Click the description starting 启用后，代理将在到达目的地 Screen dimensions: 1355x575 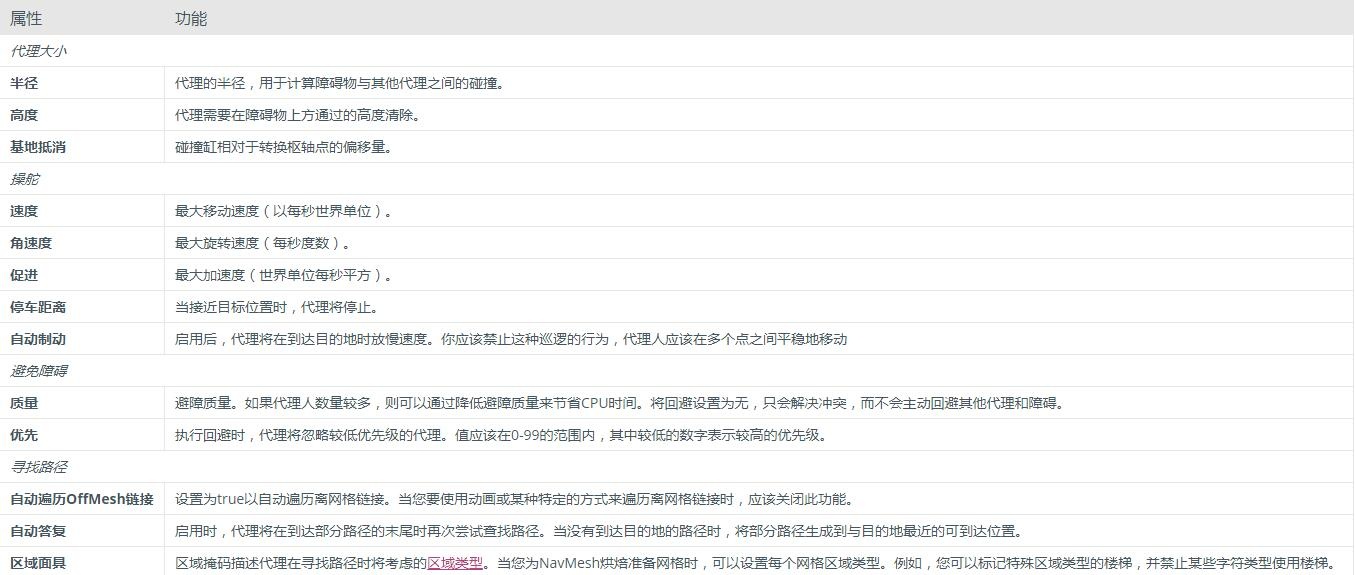click(x=511, y=339)
